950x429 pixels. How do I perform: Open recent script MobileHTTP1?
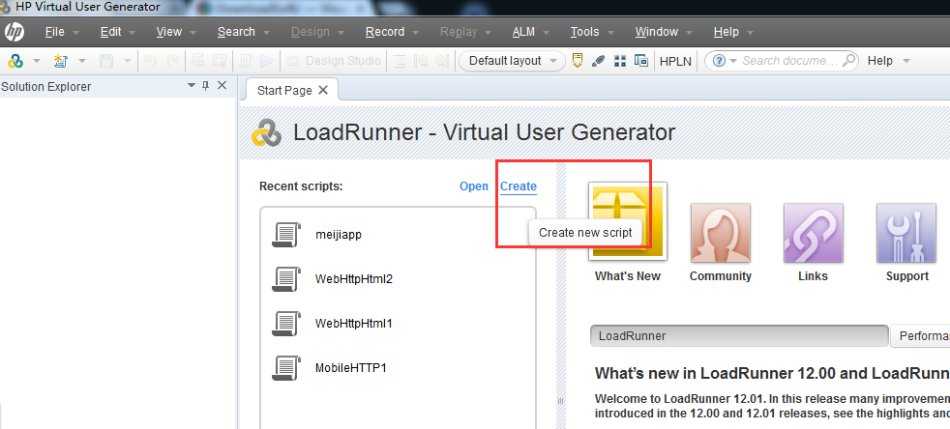pyautogui.click(x=350, y=368)
